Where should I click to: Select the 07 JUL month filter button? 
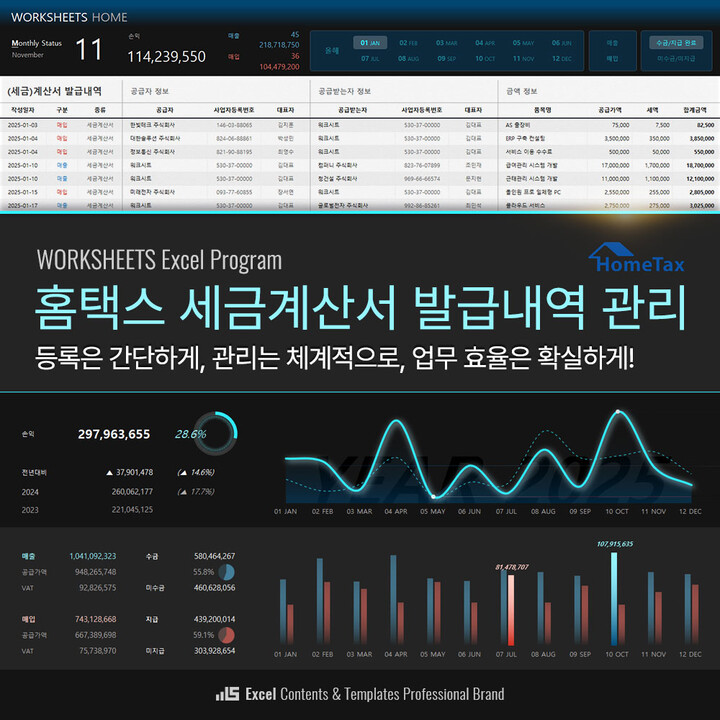point(370,58)
